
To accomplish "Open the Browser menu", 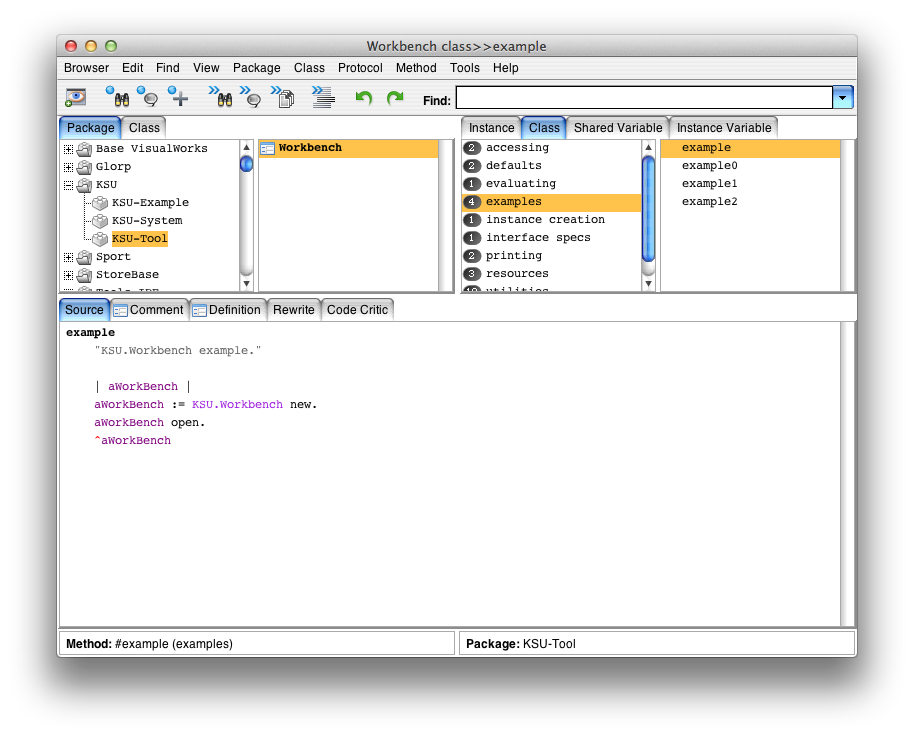I will tap(86, 68).
